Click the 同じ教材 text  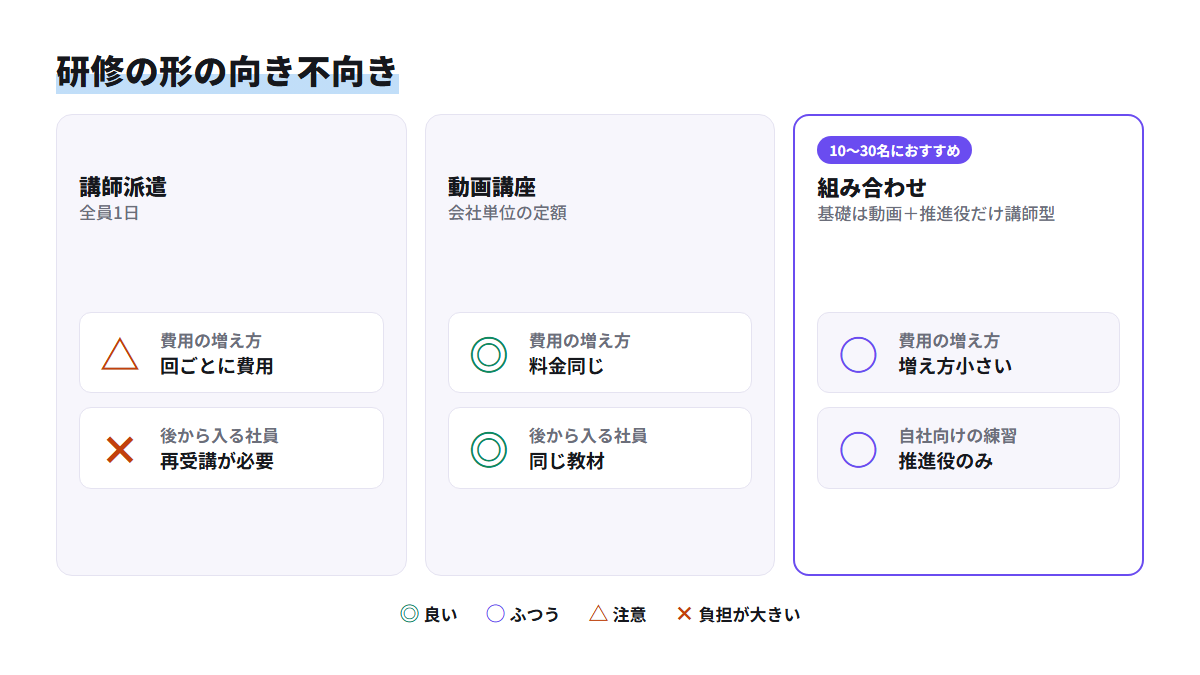click(567, 461)
